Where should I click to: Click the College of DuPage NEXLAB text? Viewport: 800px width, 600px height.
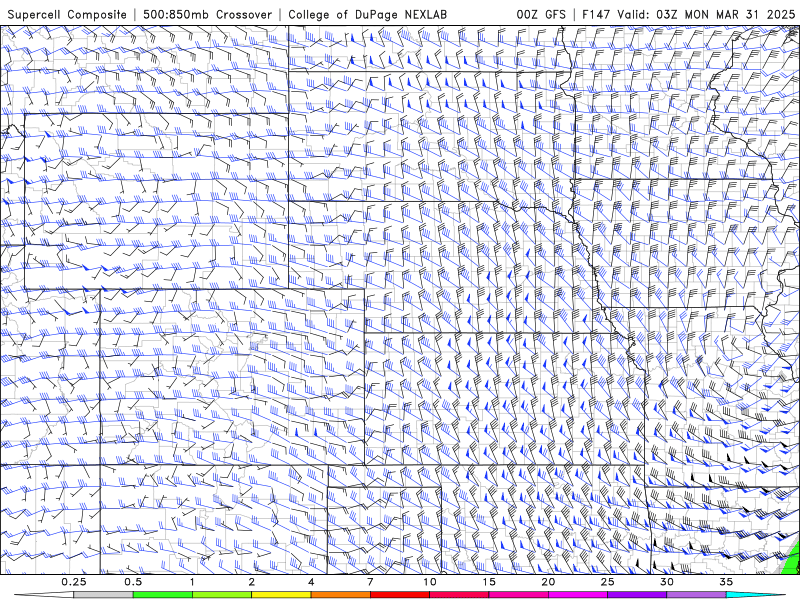pyautogui.click(x=367, y=14)
